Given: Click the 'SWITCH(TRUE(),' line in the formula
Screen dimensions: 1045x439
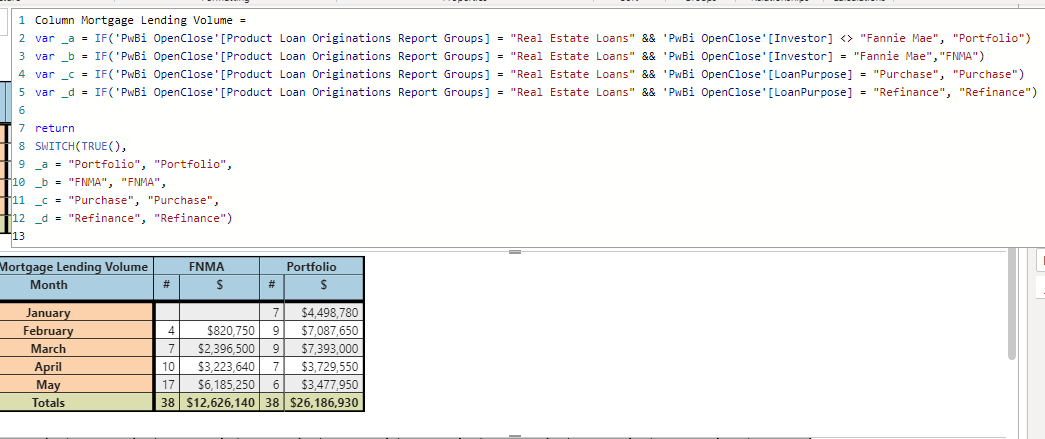Looking at the screenshot, I should click(81, 147).
